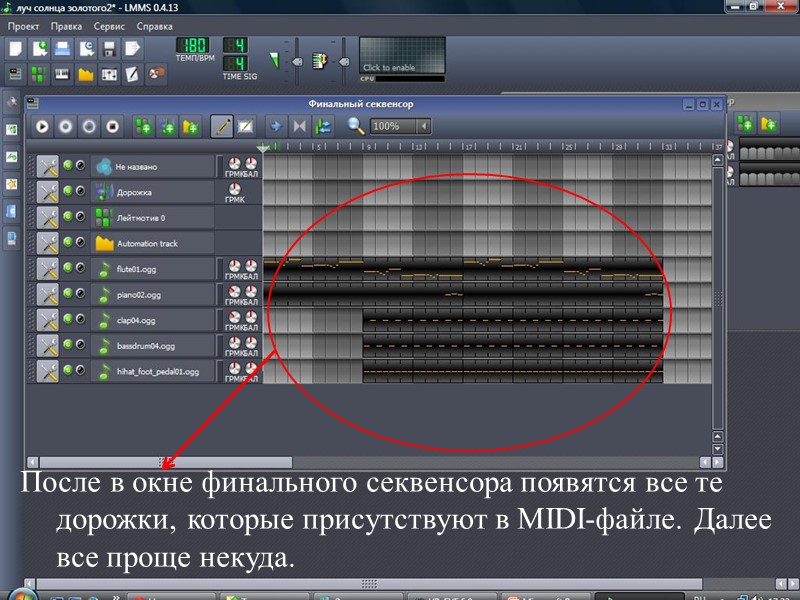
Task: Open the project notes icon
Action: point(130,73)
